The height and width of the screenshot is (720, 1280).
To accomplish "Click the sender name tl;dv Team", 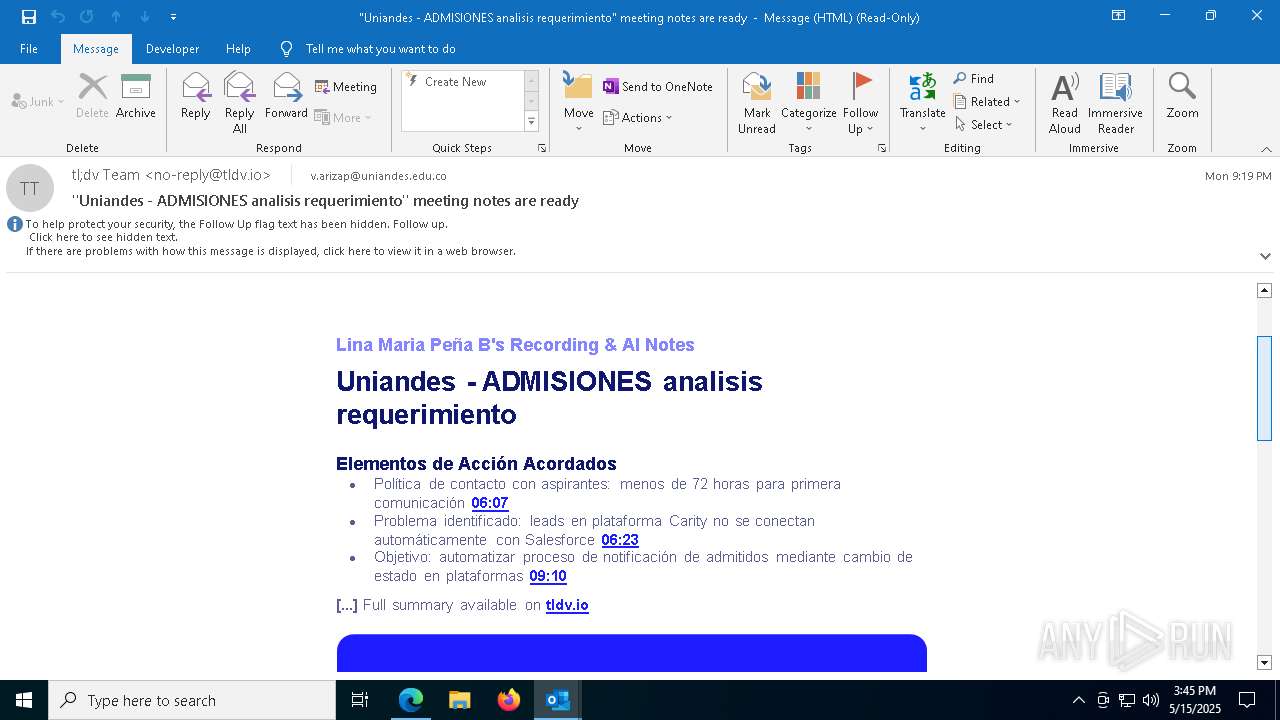I will pos(171,175).
